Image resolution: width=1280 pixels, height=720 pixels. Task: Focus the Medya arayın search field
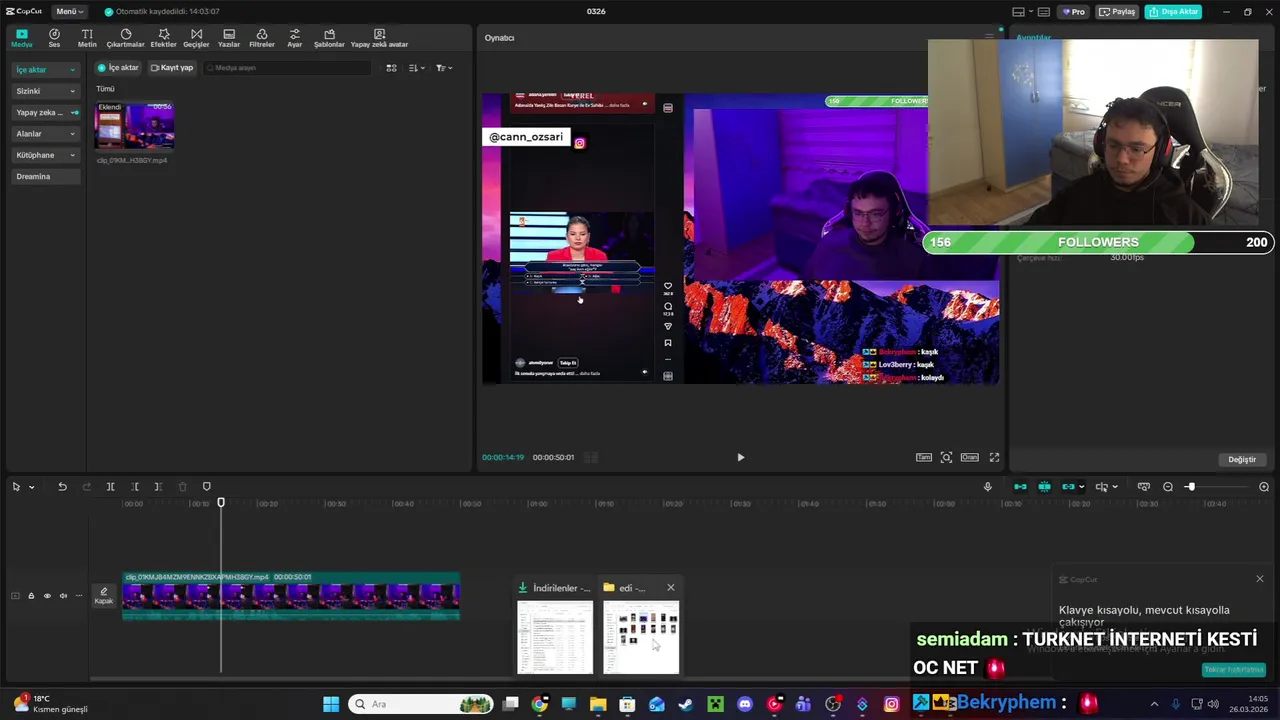(287, 68)
